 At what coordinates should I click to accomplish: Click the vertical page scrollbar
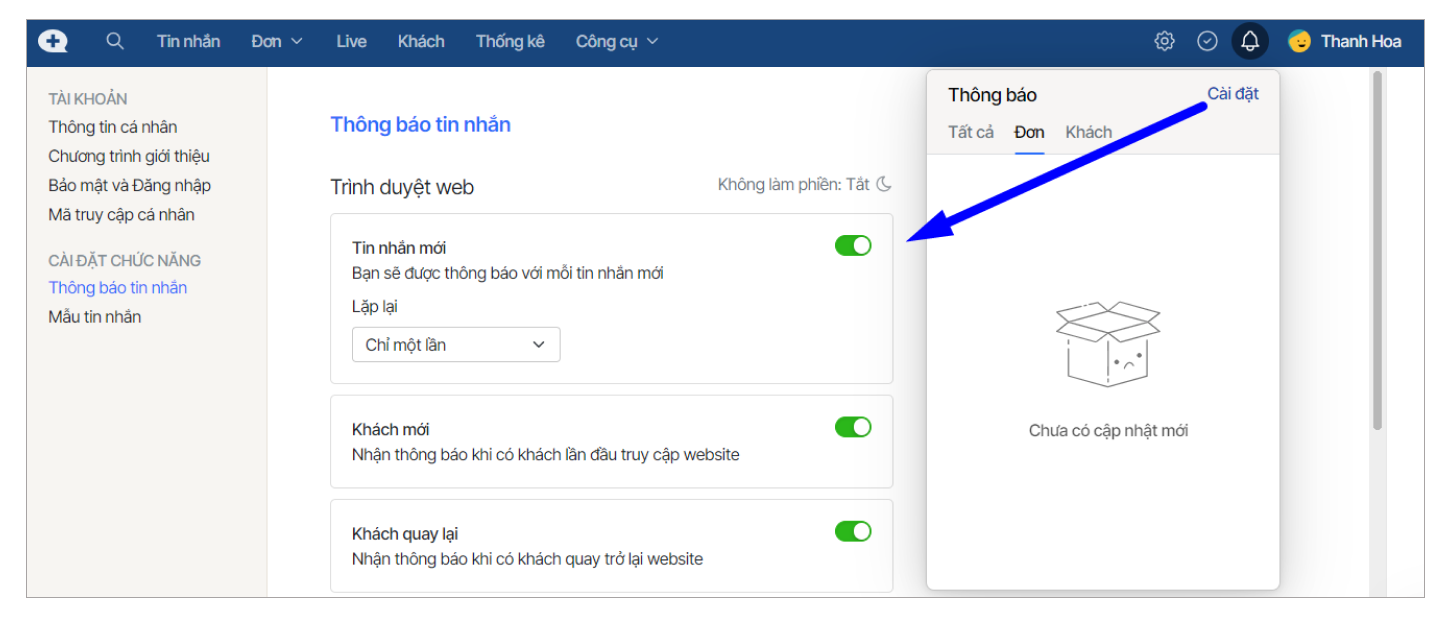point(1377,250)
